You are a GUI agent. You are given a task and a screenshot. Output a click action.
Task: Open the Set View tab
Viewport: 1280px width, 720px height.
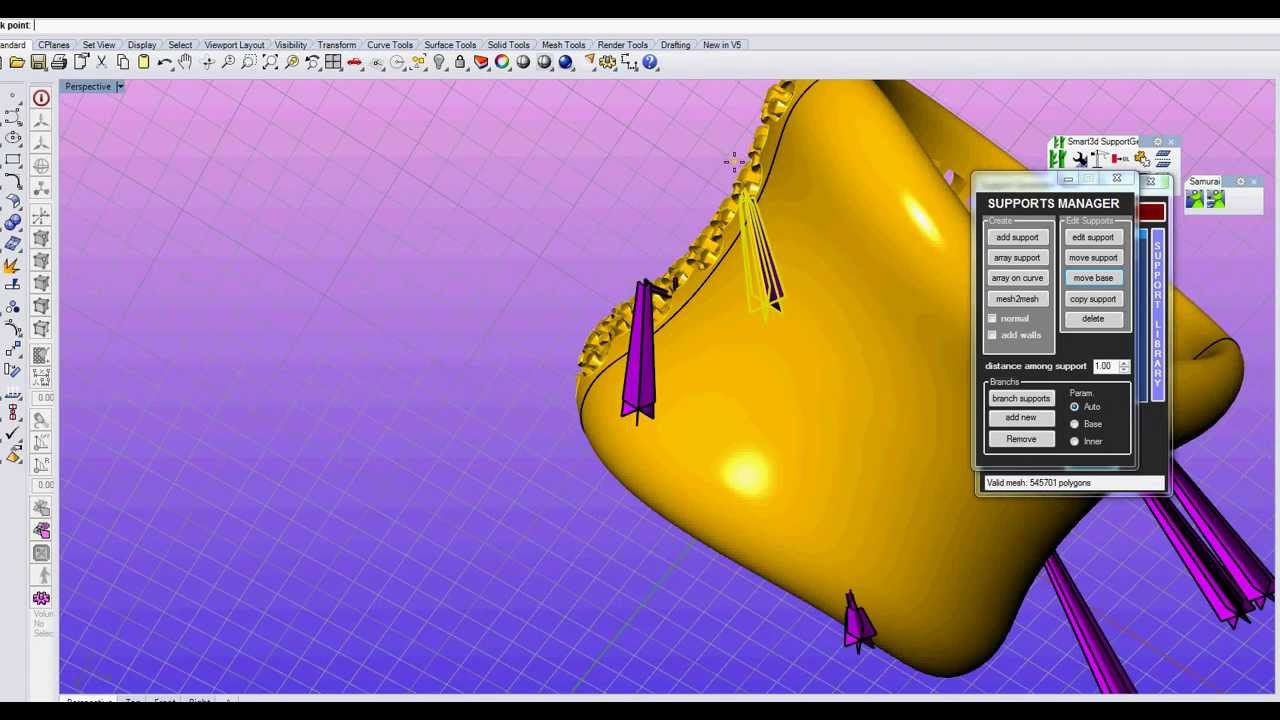(98, 45)
